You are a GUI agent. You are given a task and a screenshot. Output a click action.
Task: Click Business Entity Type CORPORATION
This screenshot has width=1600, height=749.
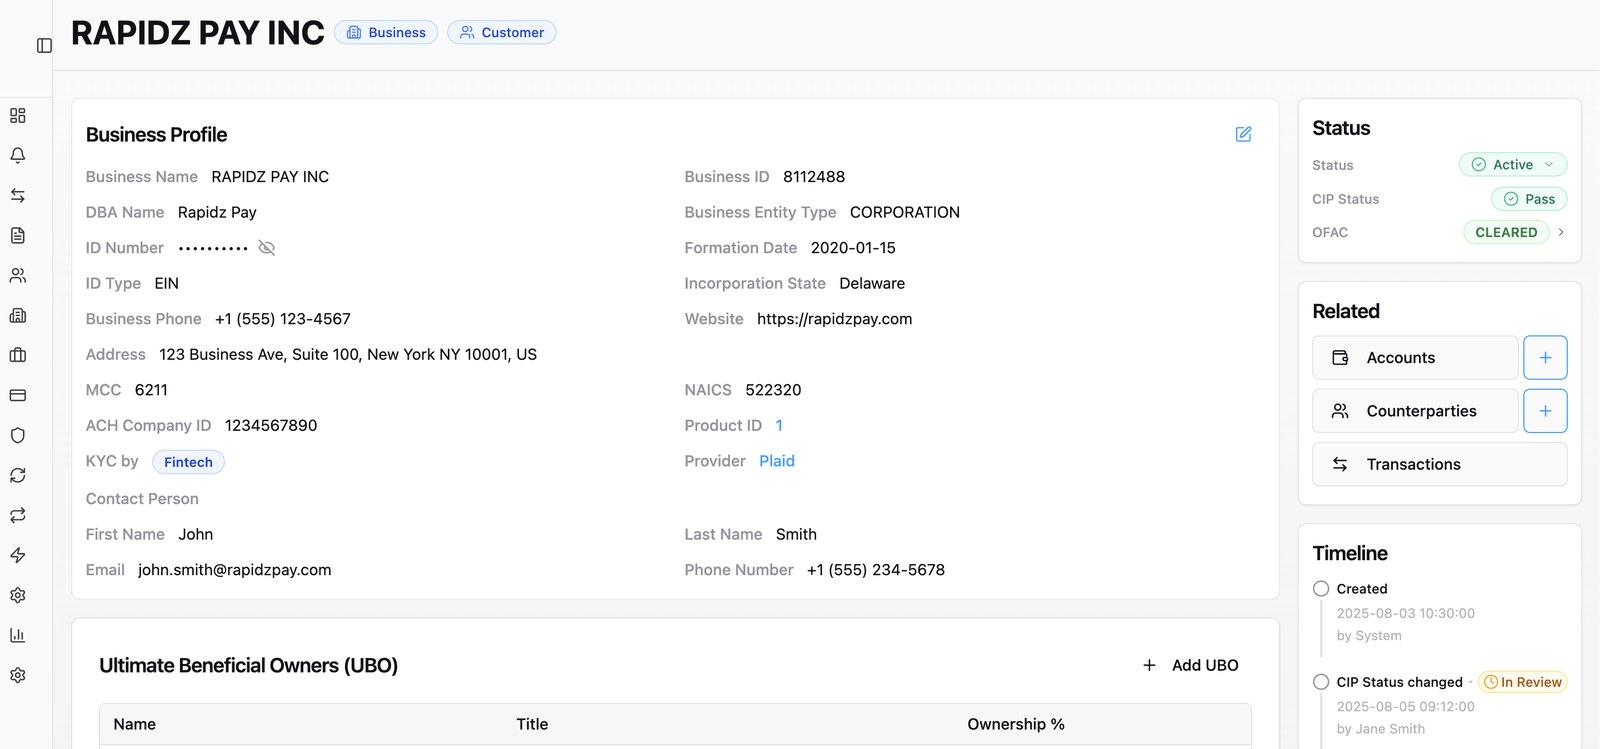(905, 212)
